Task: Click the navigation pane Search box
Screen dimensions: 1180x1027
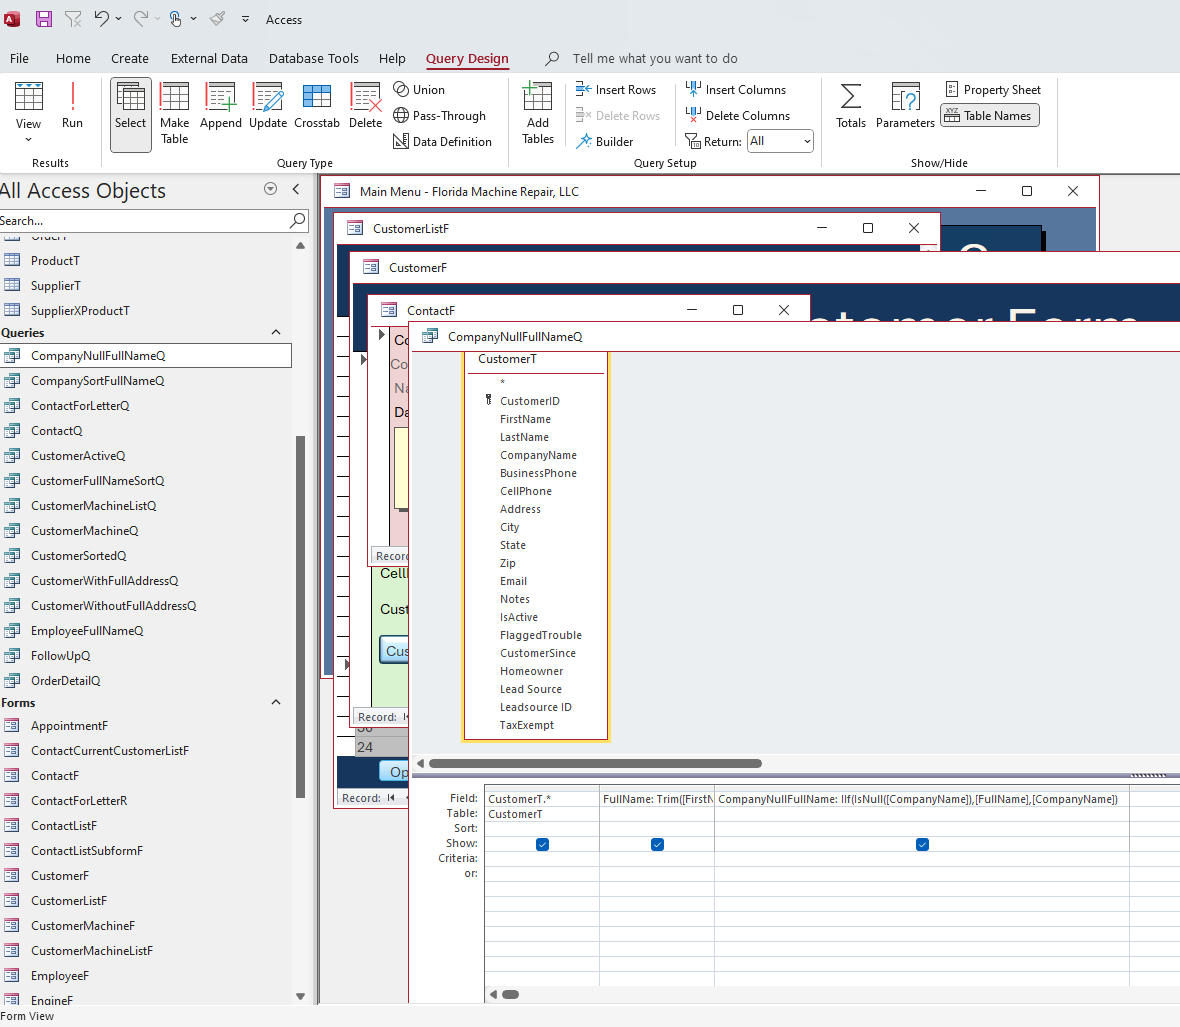Action: tap(145, 221)
